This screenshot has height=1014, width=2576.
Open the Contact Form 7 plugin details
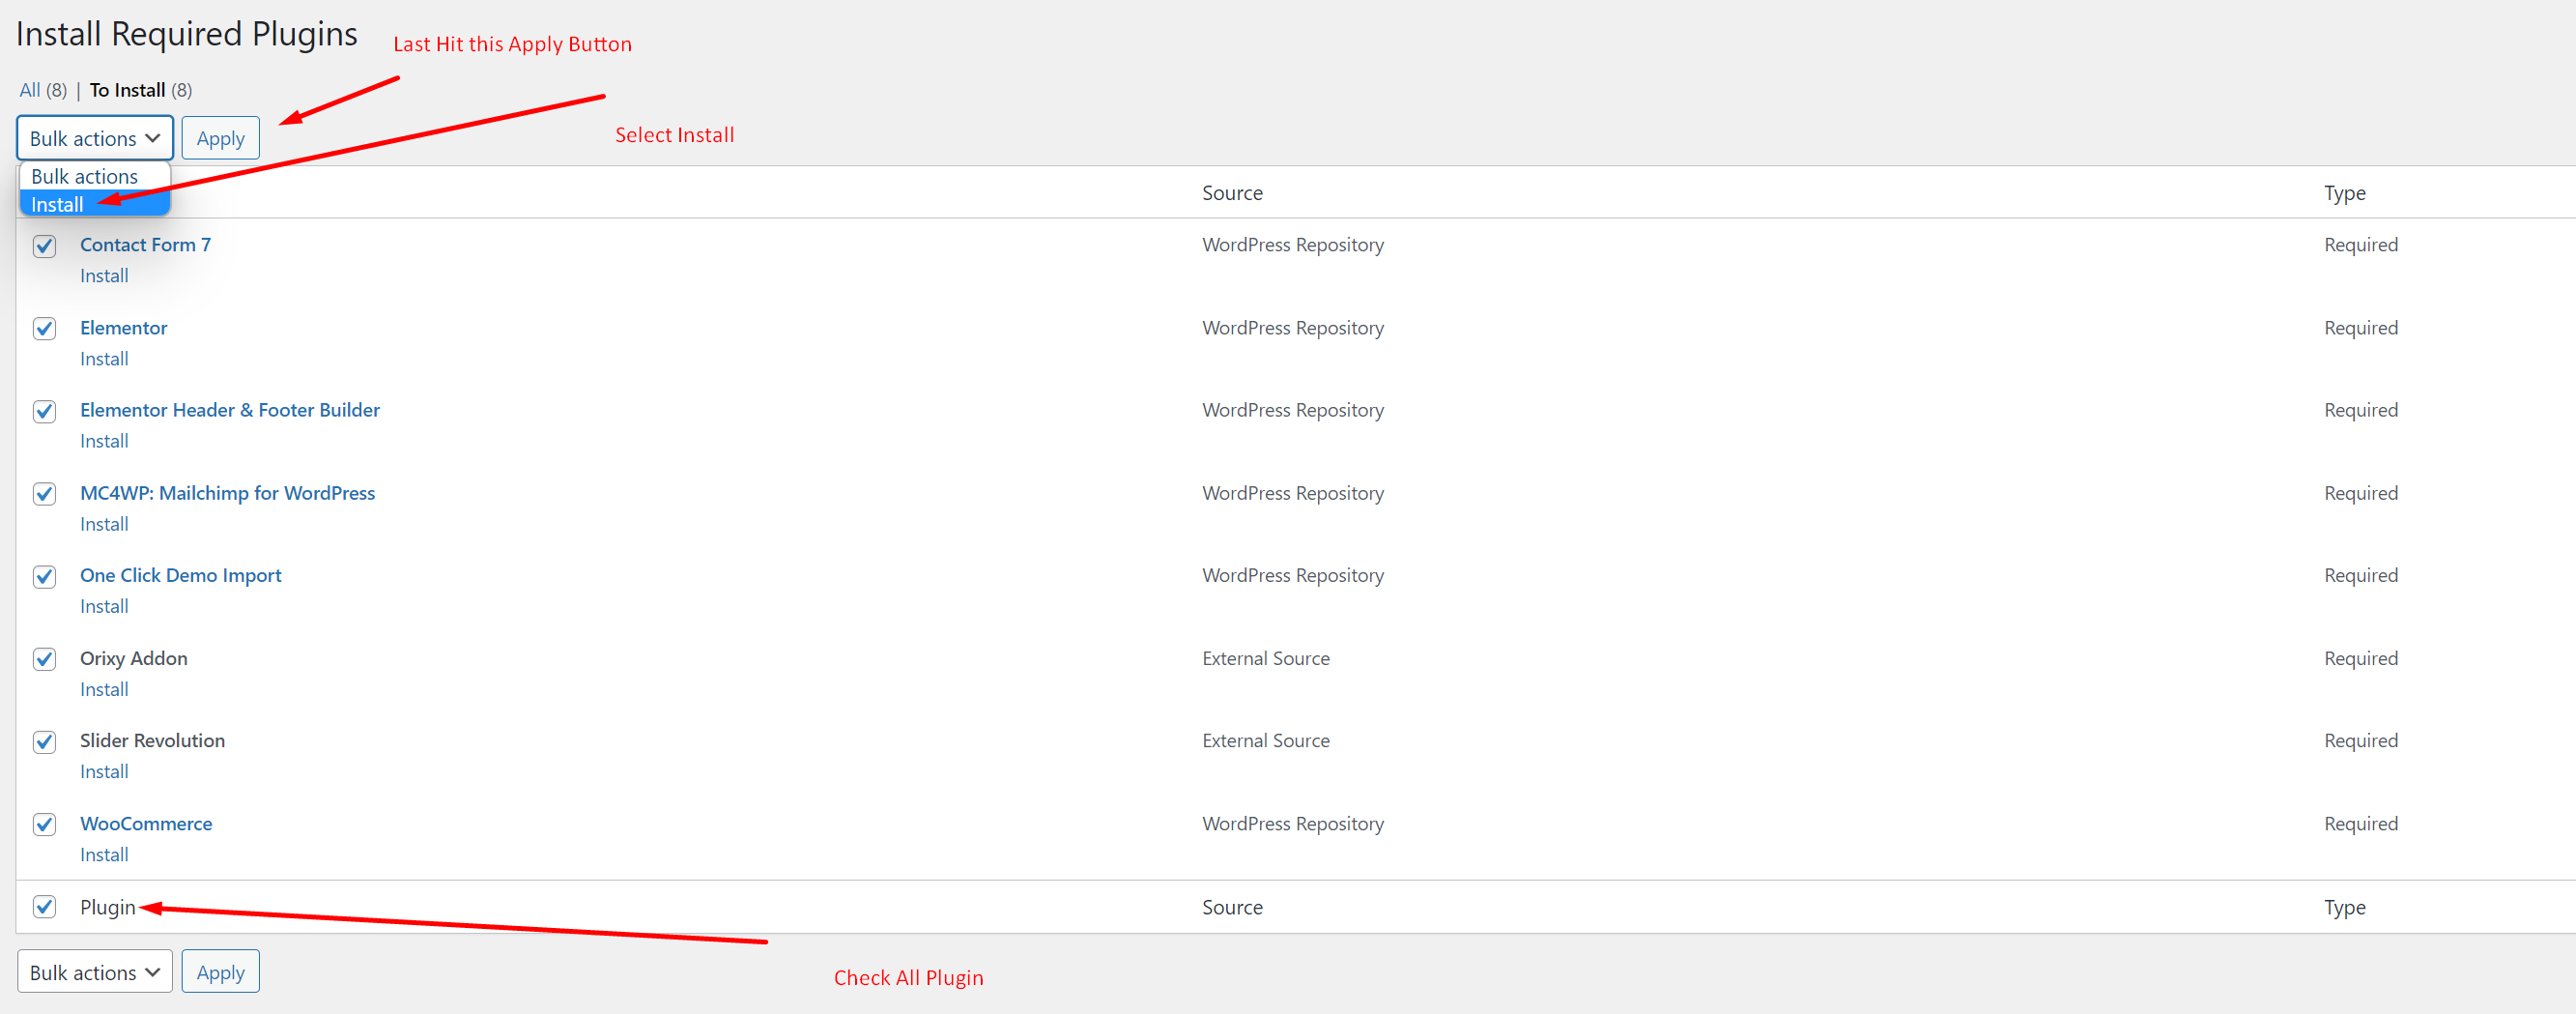click(x=145, y=244)
